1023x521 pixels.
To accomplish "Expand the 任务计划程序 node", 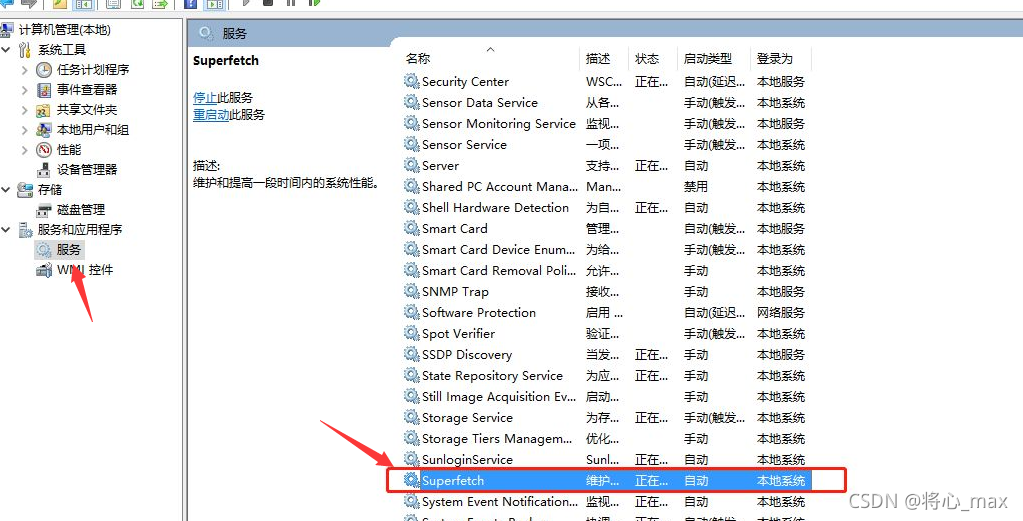I will tap(25, 70).
